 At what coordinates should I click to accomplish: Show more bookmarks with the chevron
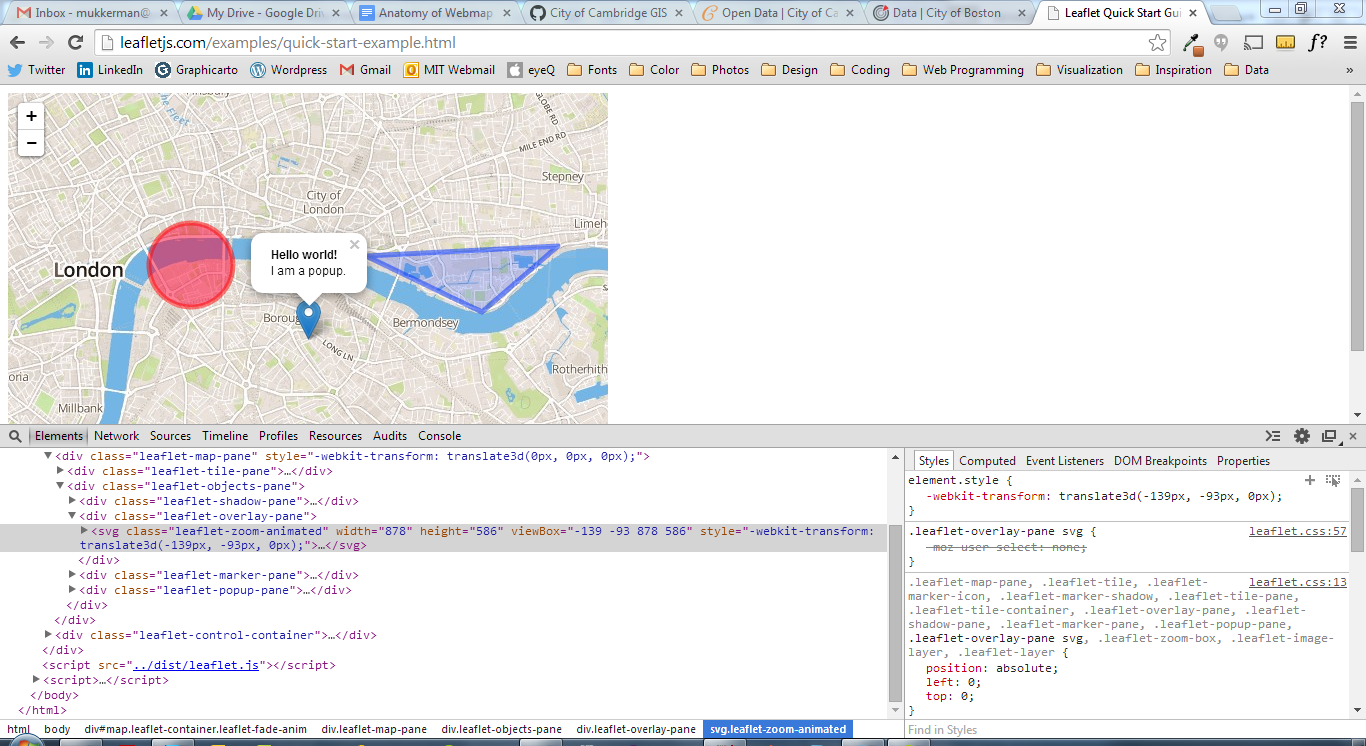[1350, 70]
